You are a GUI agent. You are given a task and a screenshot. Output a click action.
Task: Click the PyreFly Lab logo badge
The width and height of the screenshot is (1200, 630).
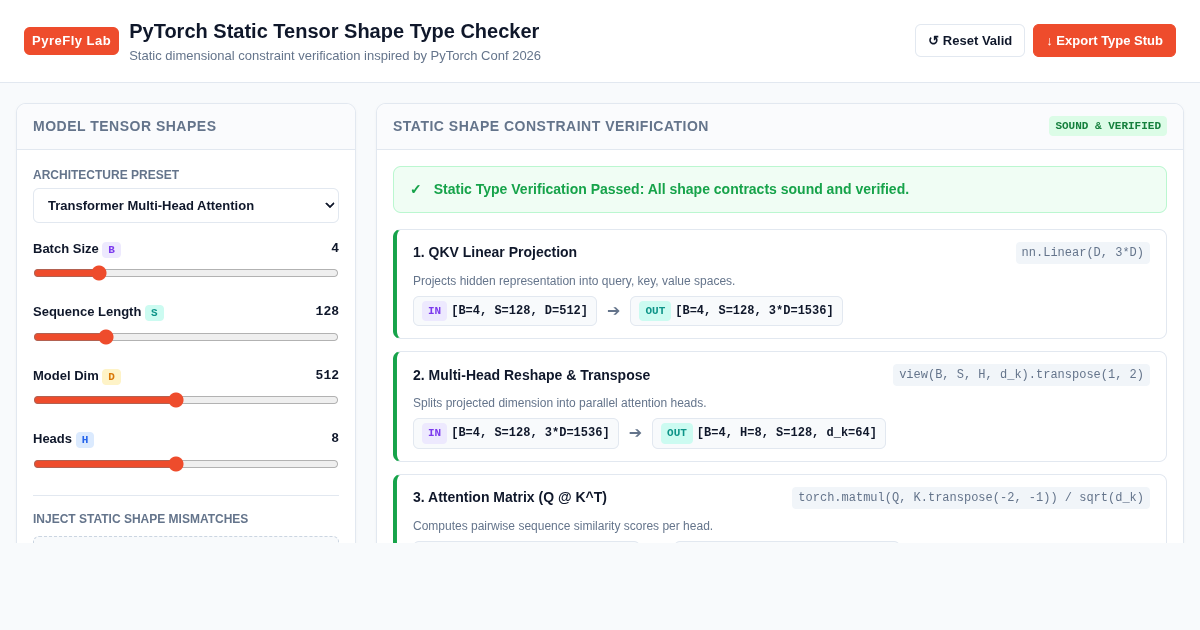71,41
